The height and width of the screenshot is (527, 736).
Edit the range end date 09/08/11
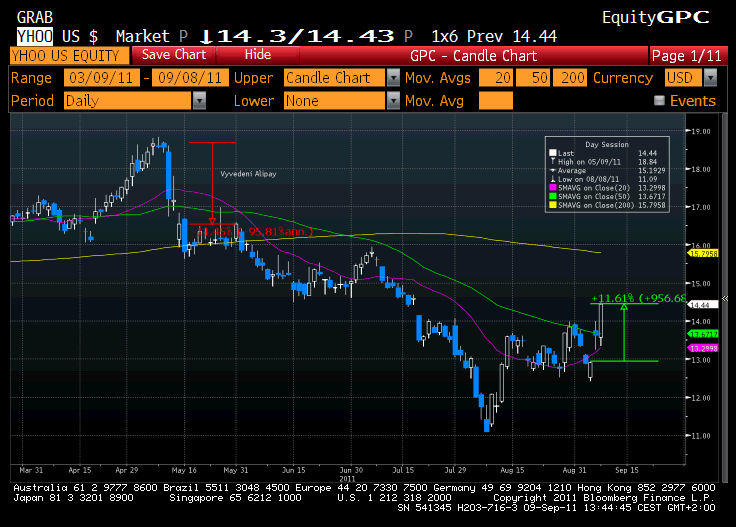tap(190, 78)
